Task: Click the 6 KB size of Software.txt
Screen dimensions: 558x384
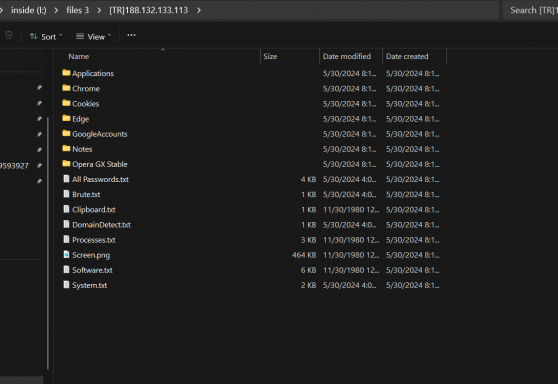Action: coord(308,270)
